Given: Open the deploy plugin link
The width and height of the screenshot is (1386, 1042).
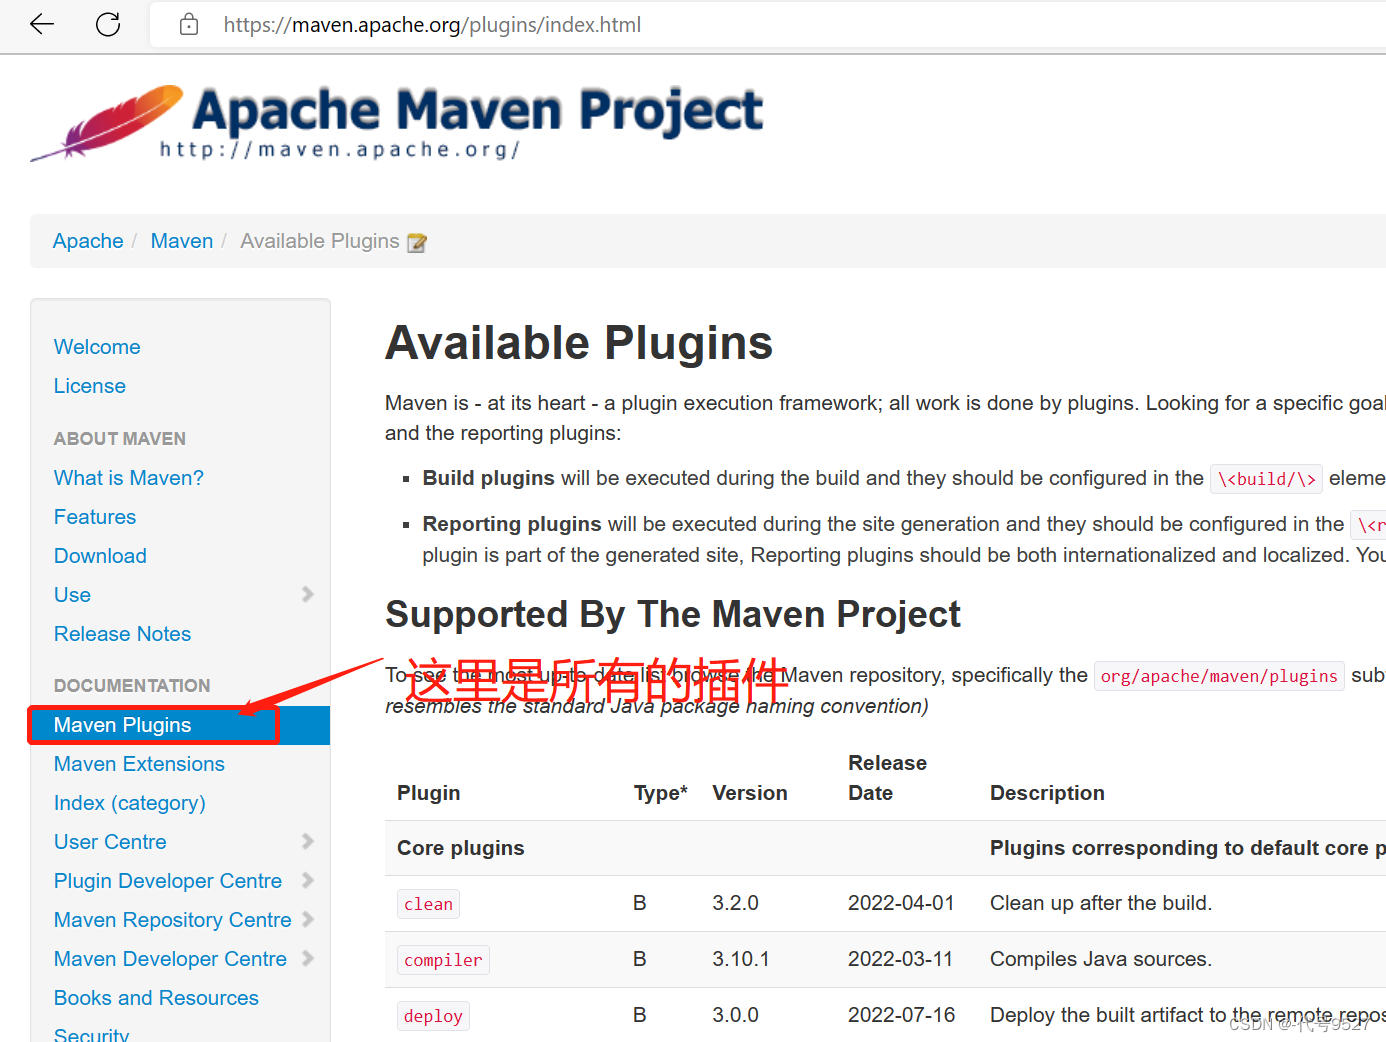Looking at the screenshot, I should click(x=433, y=1016).
